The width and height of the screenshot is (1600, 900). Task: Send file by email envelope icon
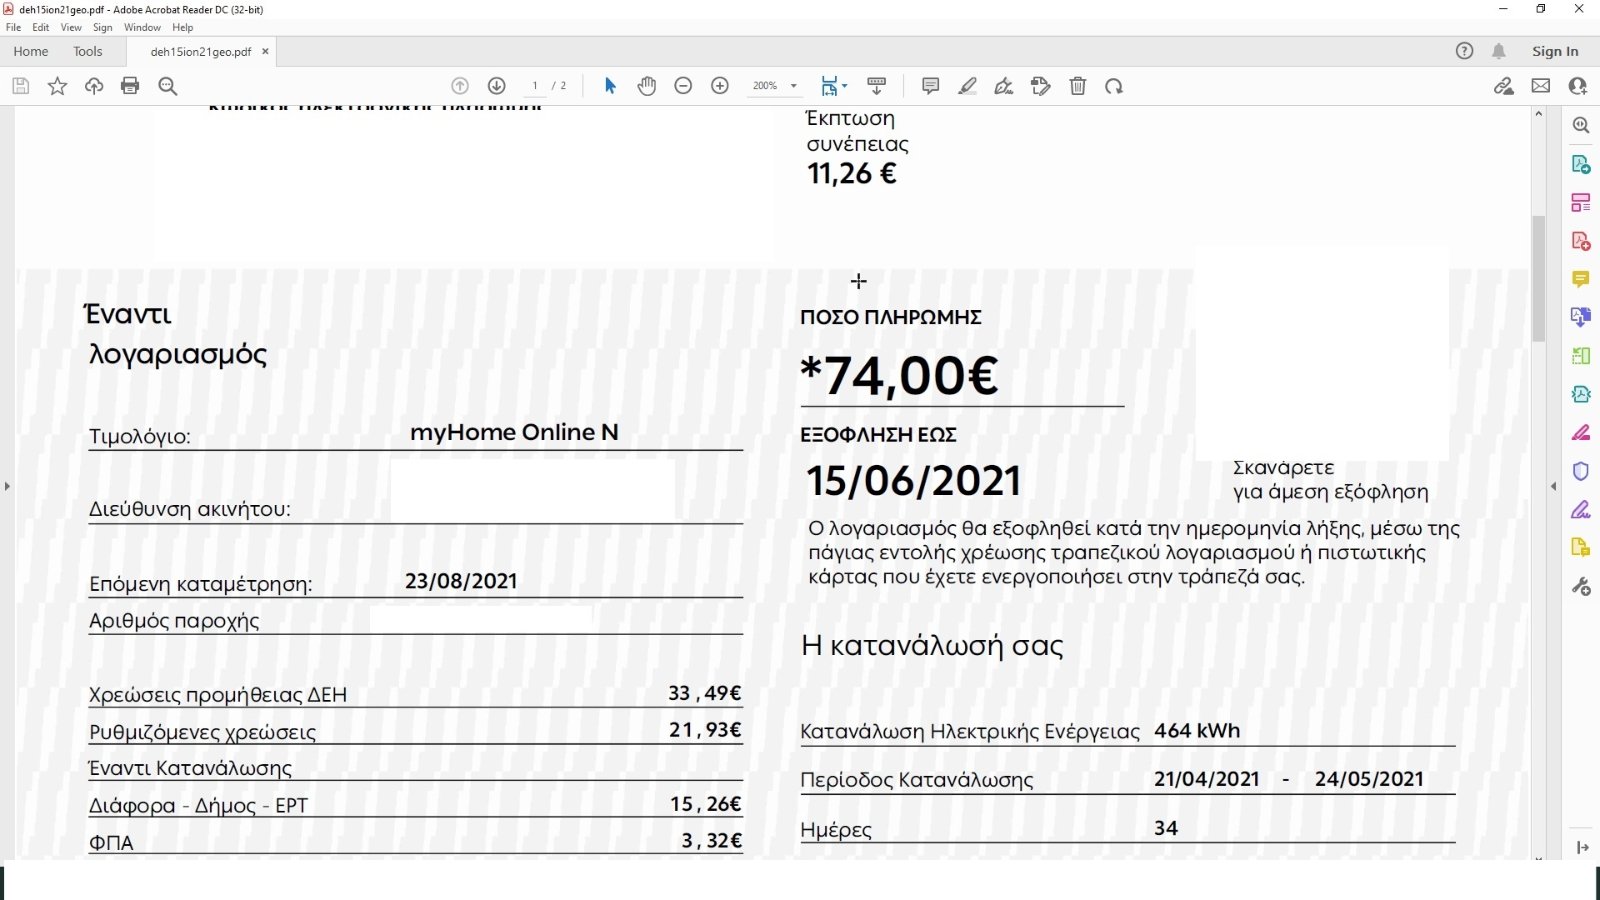(x=1541, y=86)
